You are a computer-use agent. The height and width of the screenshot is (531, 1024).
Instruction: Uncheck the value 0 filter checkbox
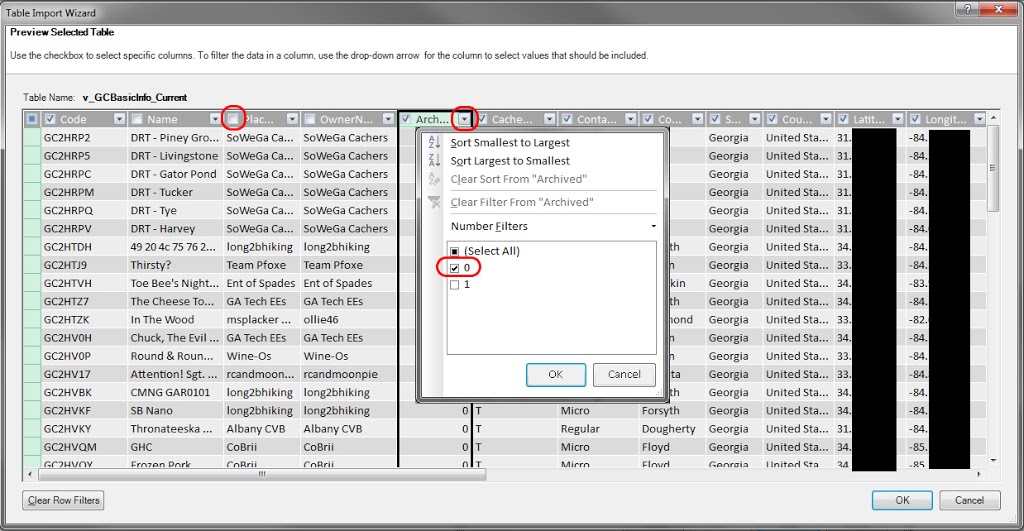pos(455,268)
